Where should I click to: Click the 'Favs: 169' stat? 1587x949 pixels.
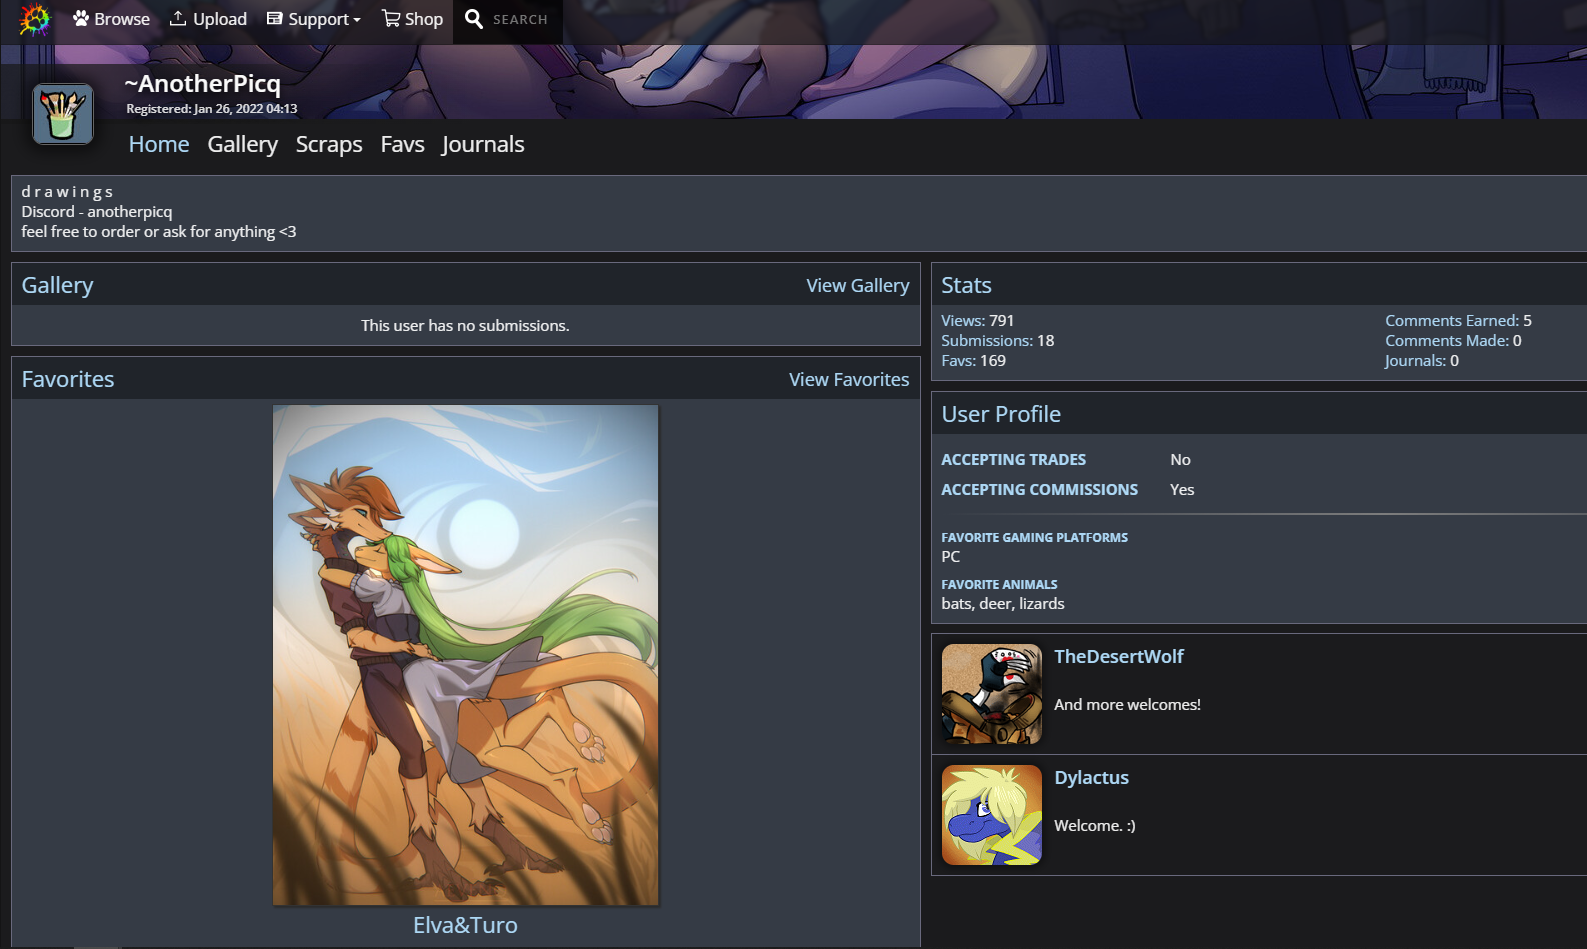pyautogui.click(x=974, y=360)
